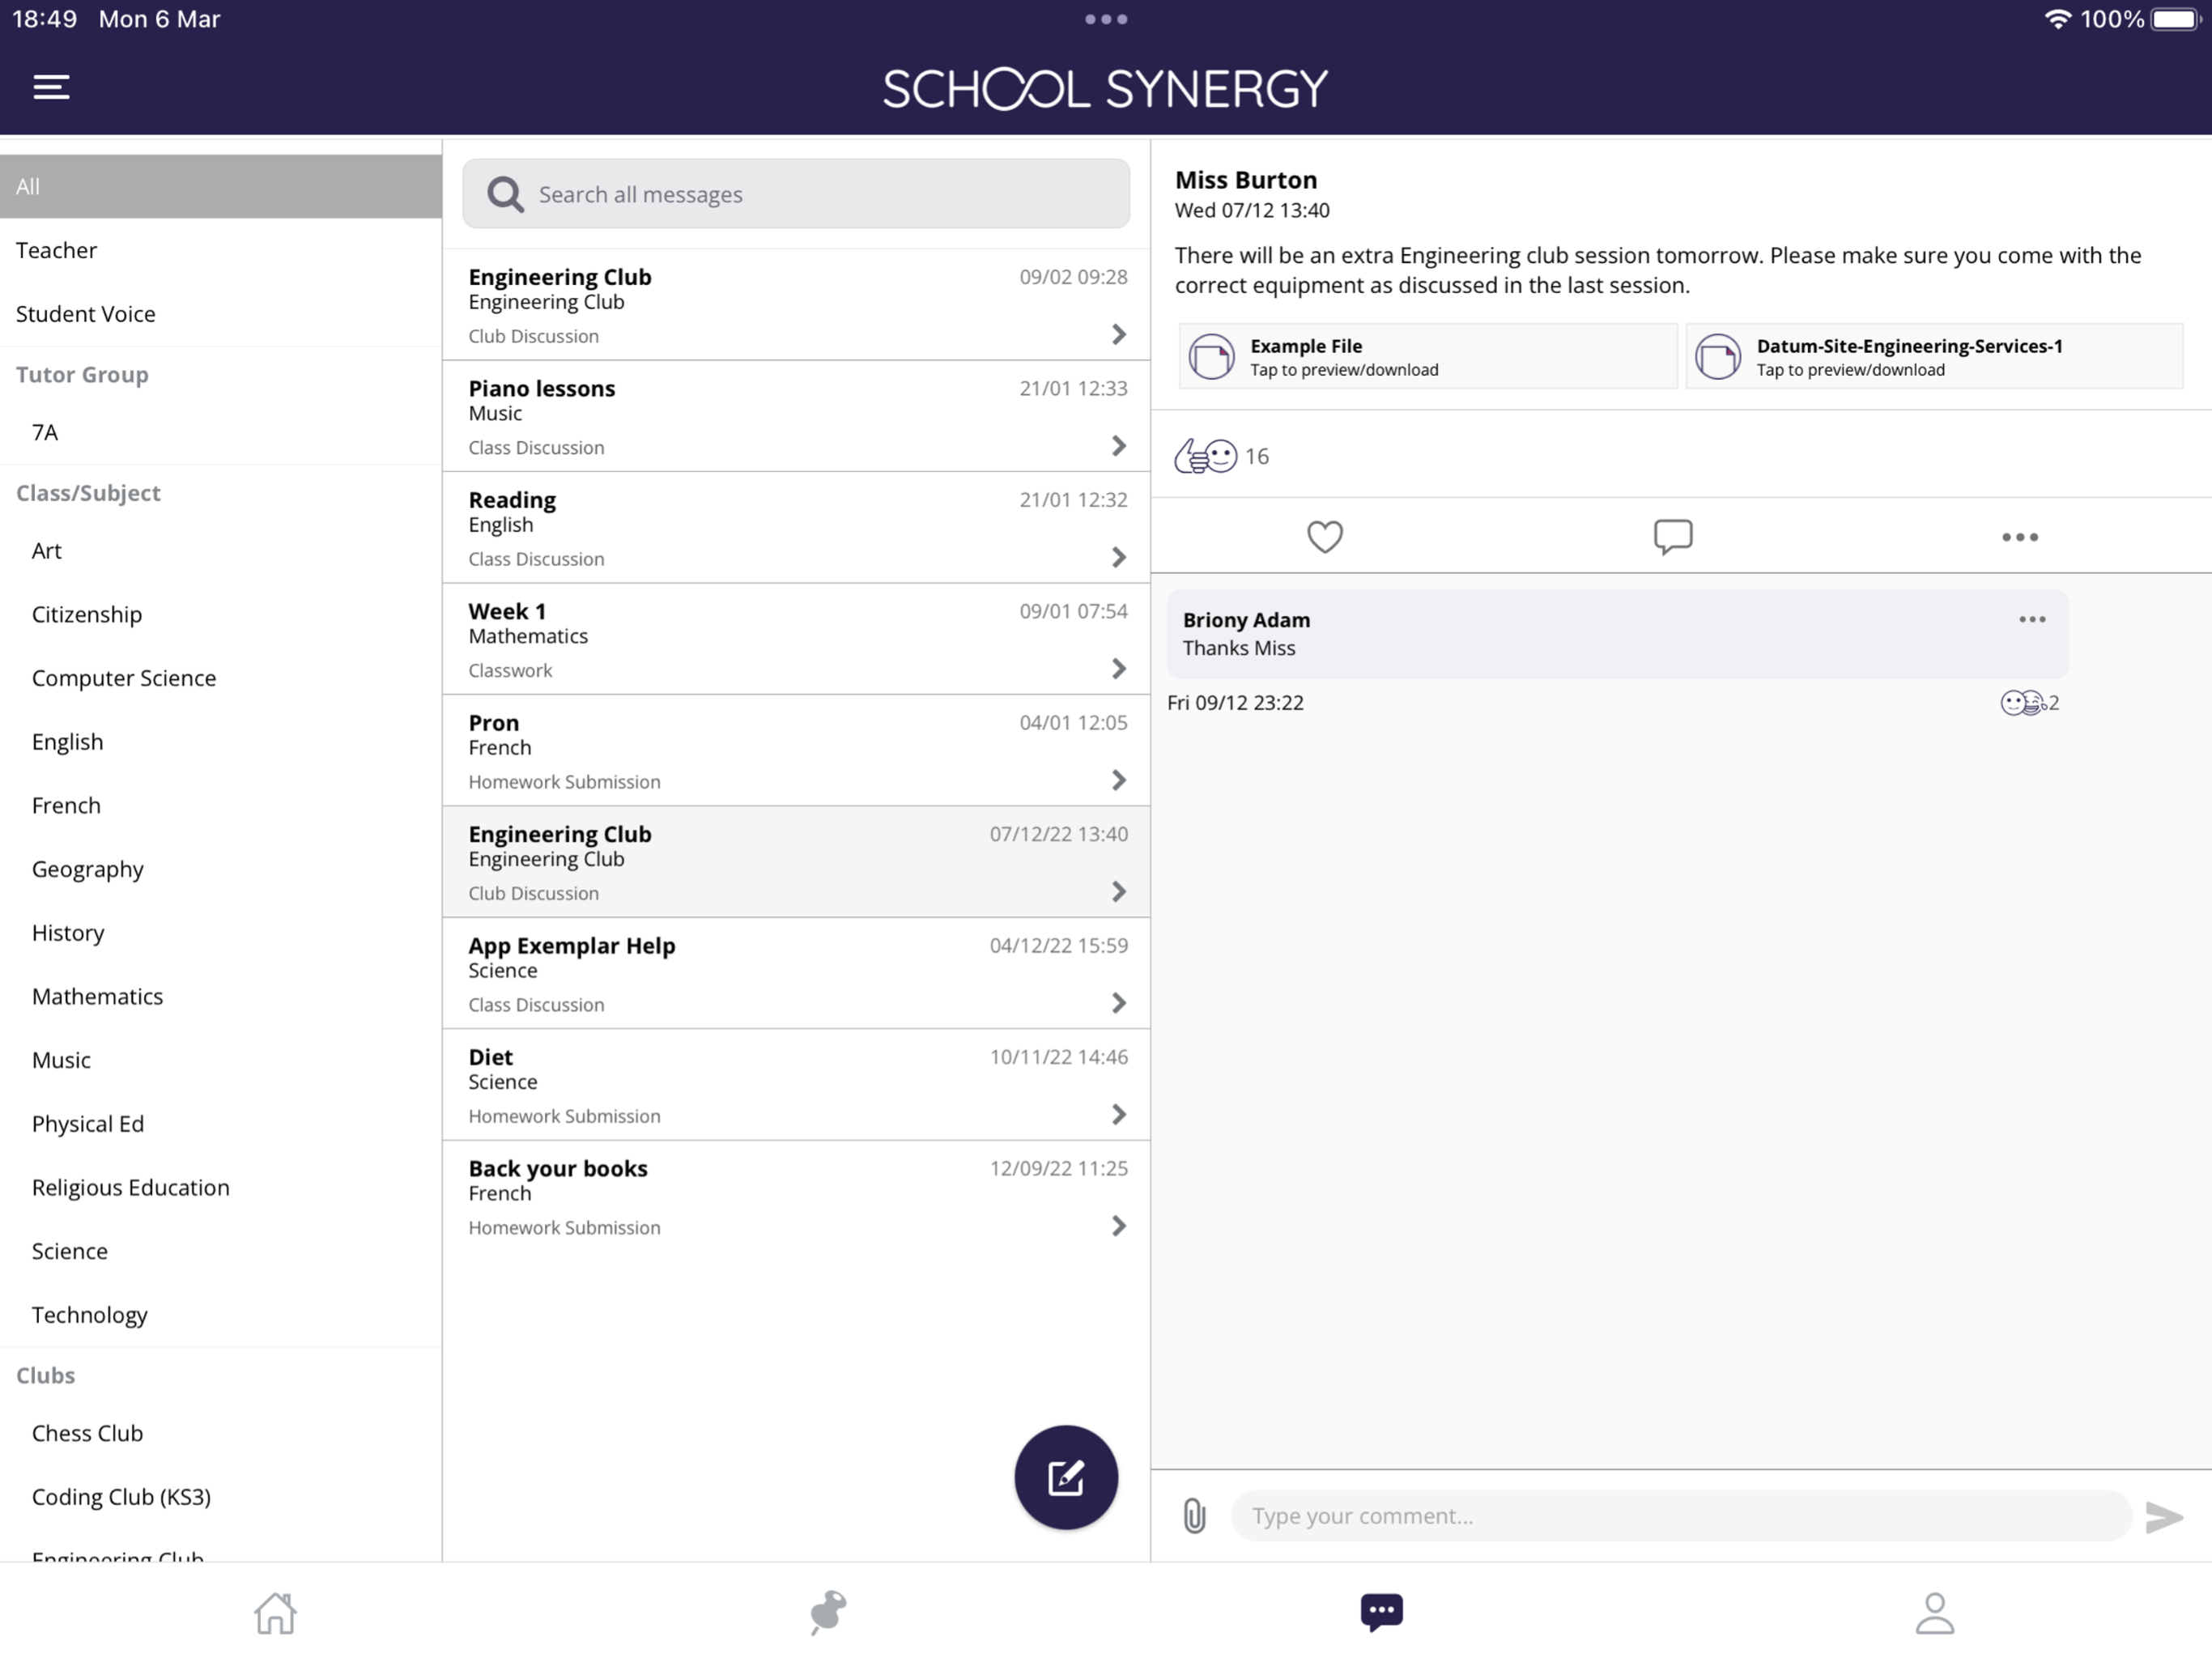2212x1658 pixels.
Task: Open chevron on 07/12/22 Engineering Club message
Action: 1119,892
